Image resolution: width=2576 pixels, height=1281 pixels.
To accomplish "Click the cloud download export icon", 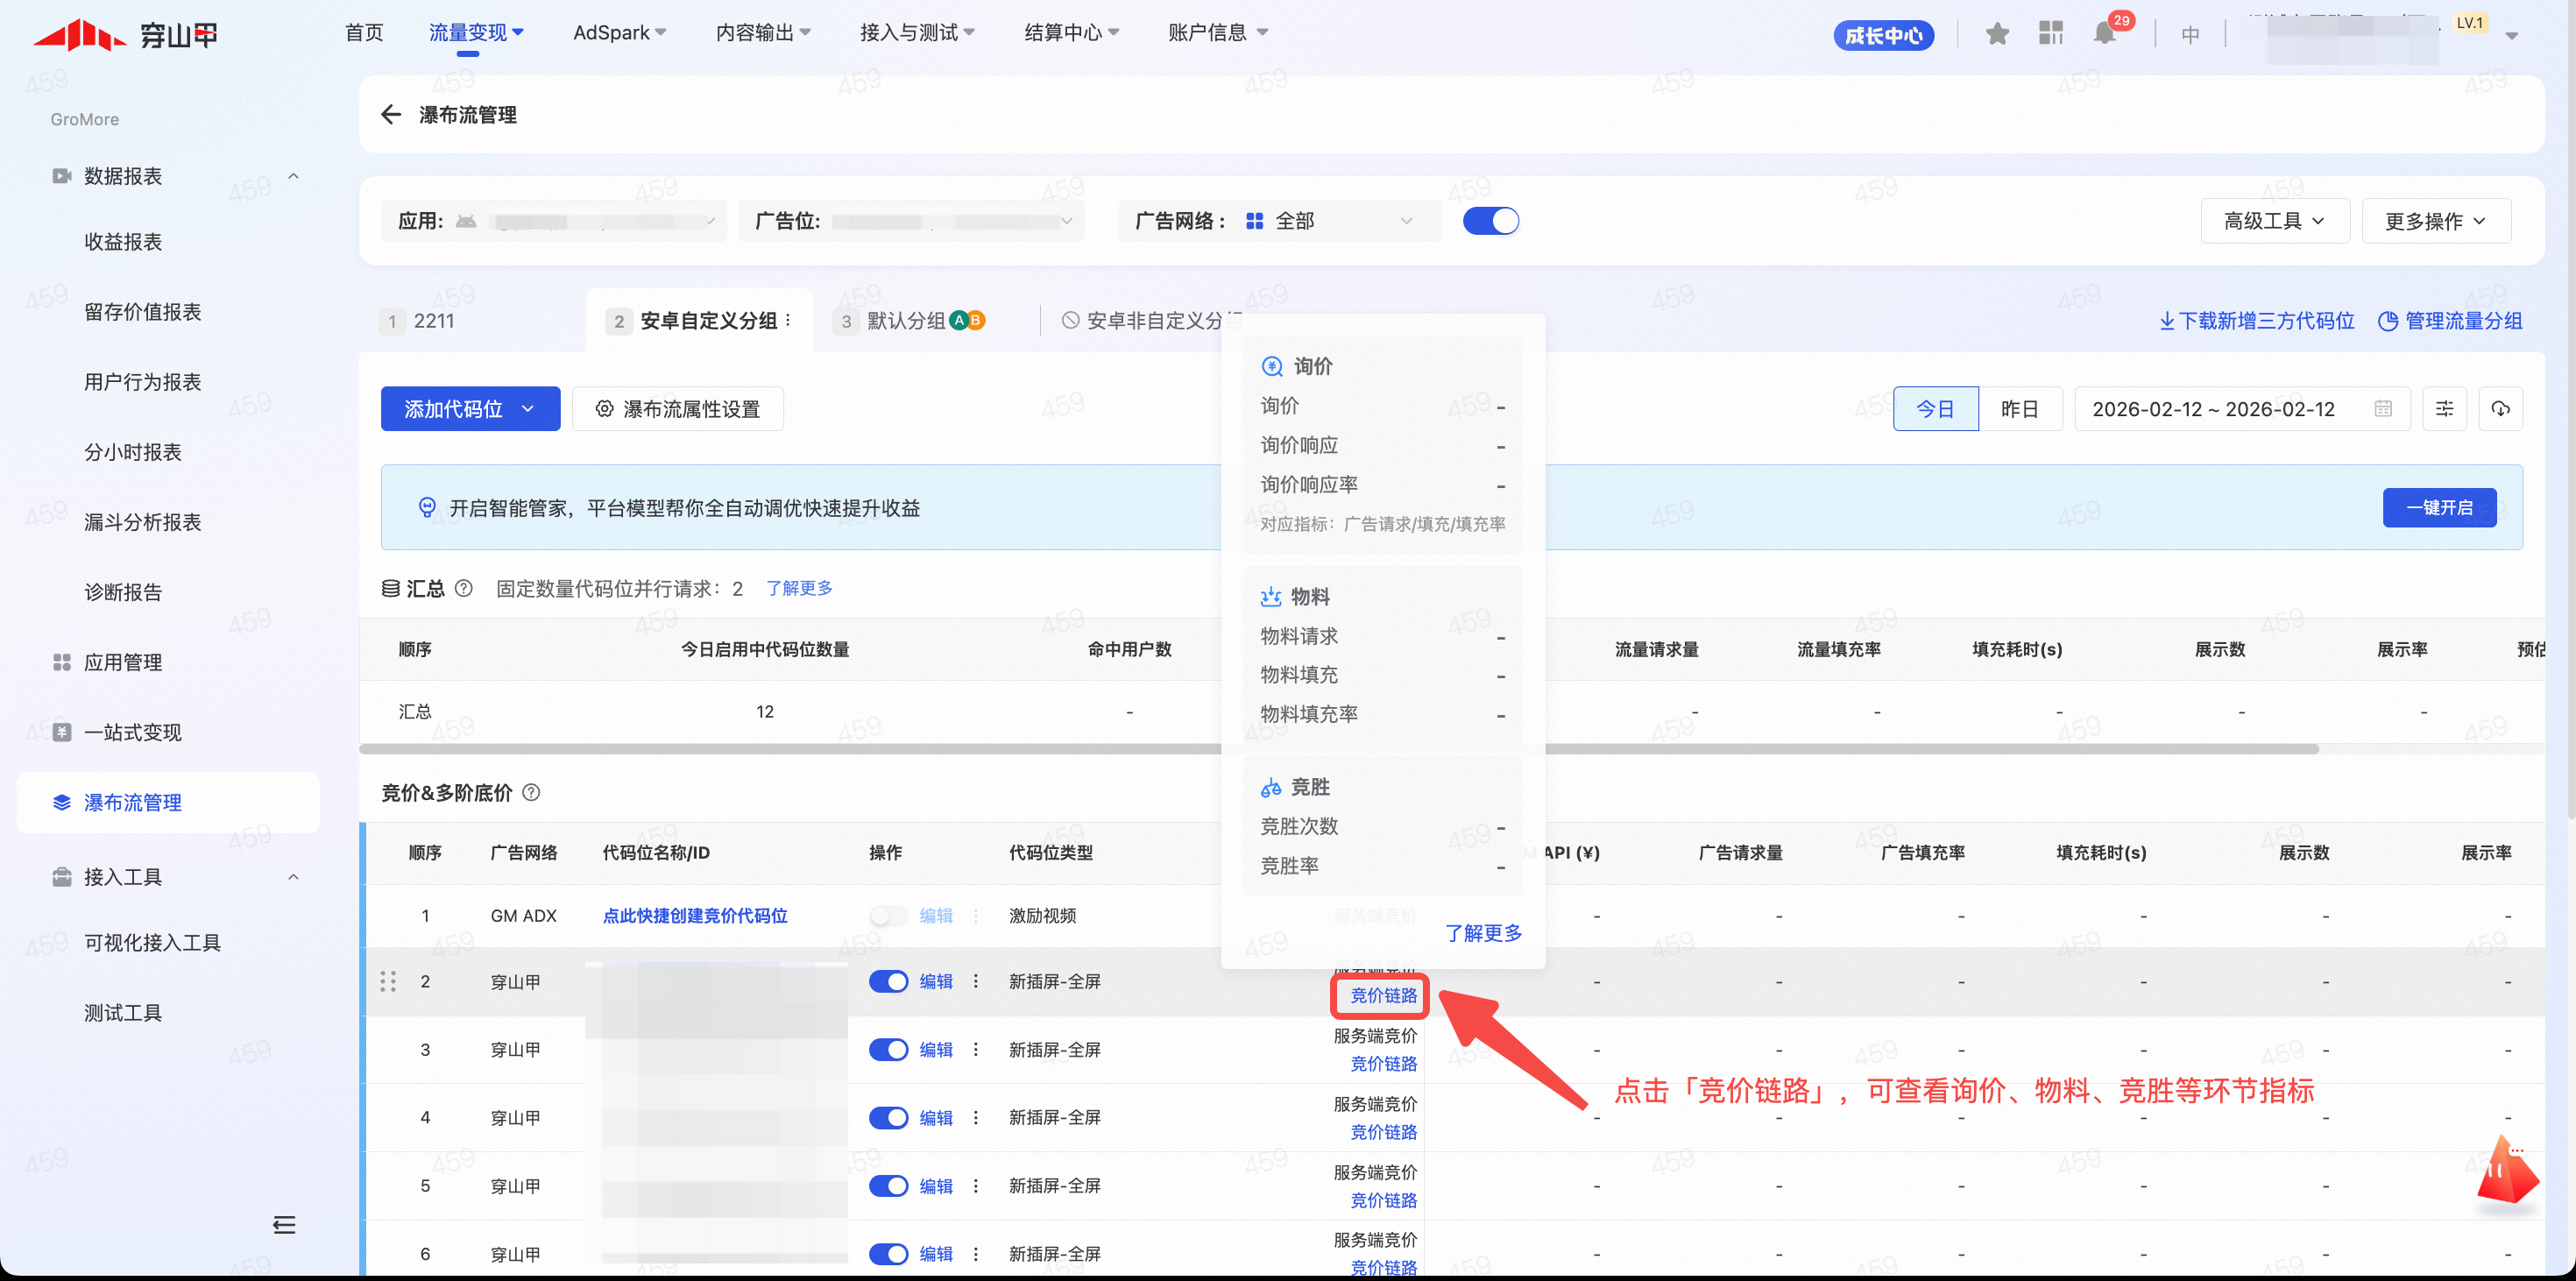I will tap(2500, 409).
